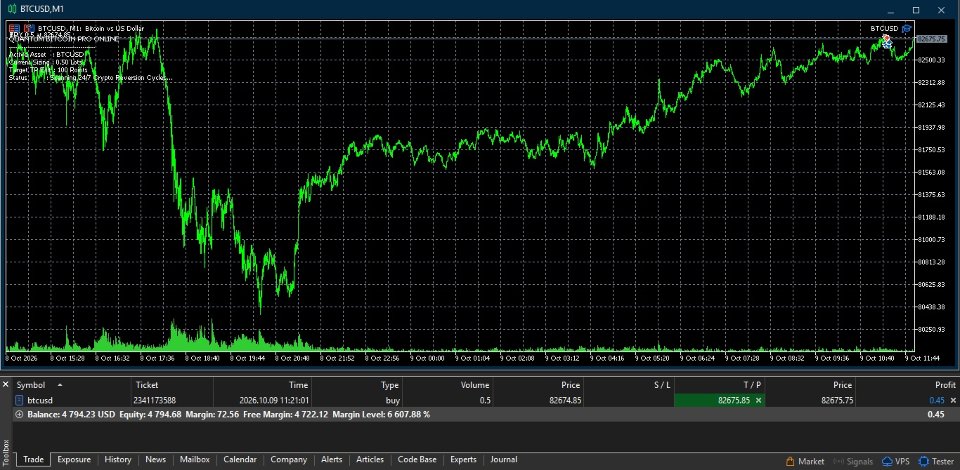Open the Articles tab
960x470 pixels.
tap(370, 460)
